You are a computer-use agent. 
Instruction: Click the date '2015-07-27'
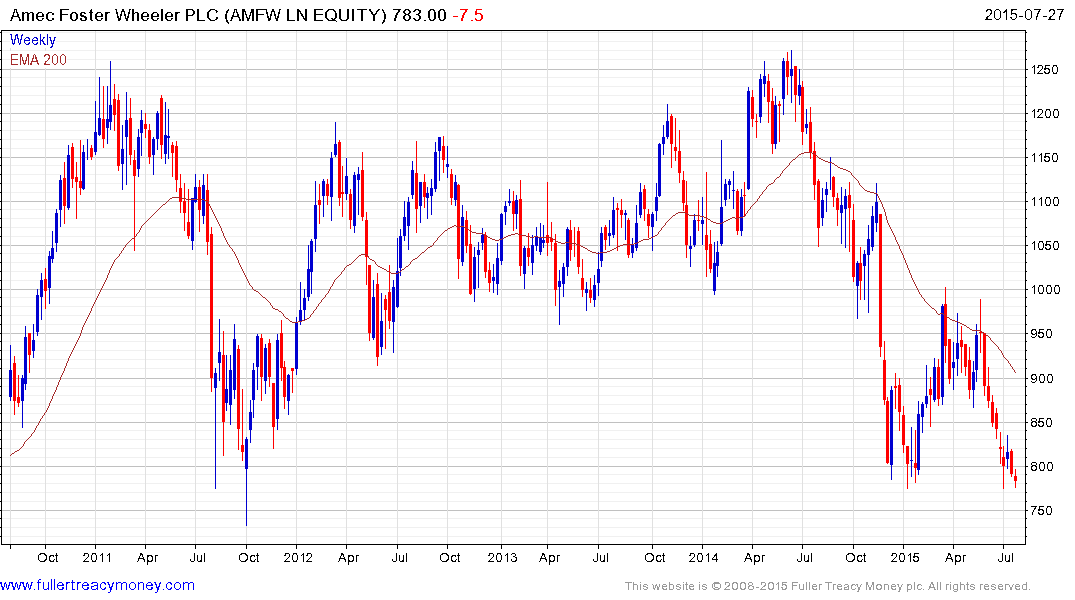pyautogui.click(x=1024, y=15)
